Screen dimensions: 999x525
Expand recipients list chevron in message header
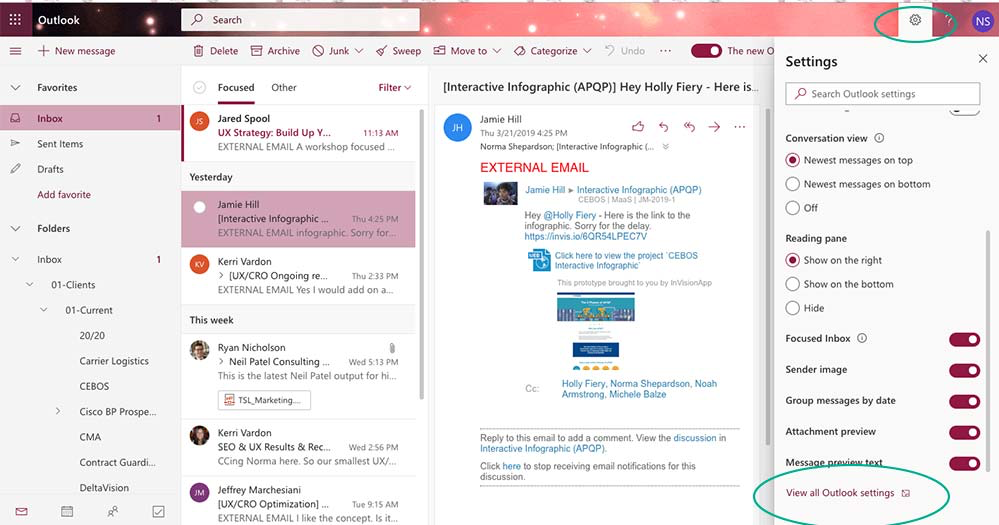pyautogui.click(x=665, y=147)
